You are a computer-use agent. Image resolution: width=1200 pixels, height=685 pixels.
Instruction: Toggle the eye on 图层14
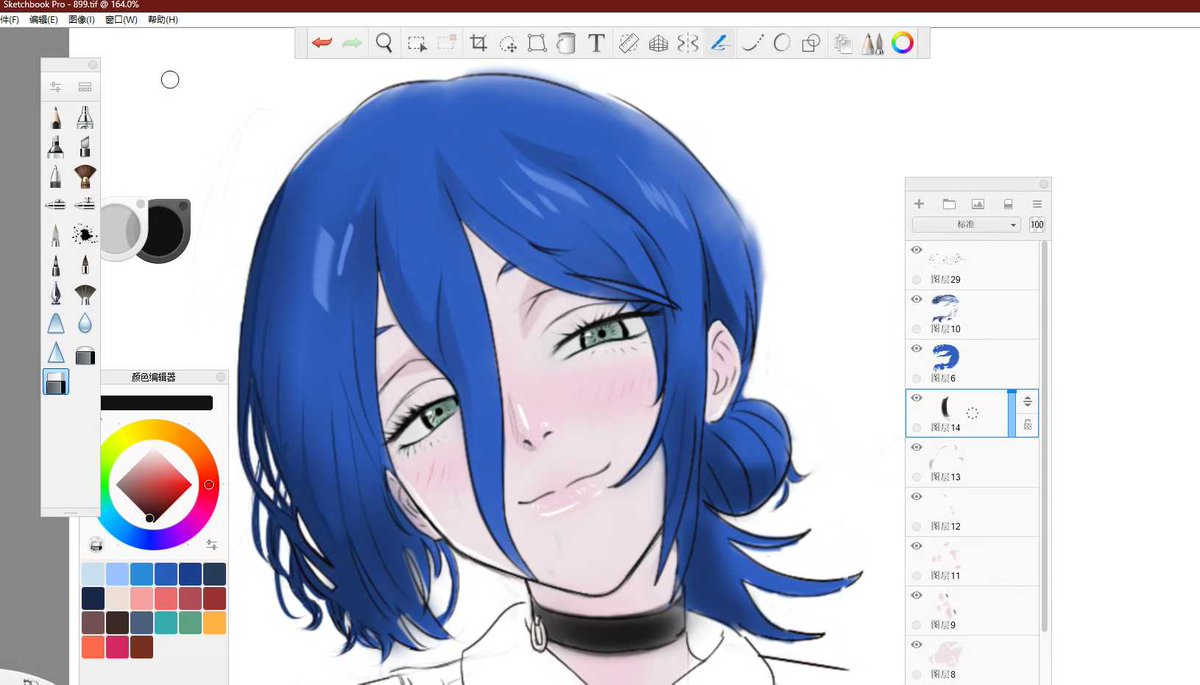pyautogui.click(x=916, y=398)
